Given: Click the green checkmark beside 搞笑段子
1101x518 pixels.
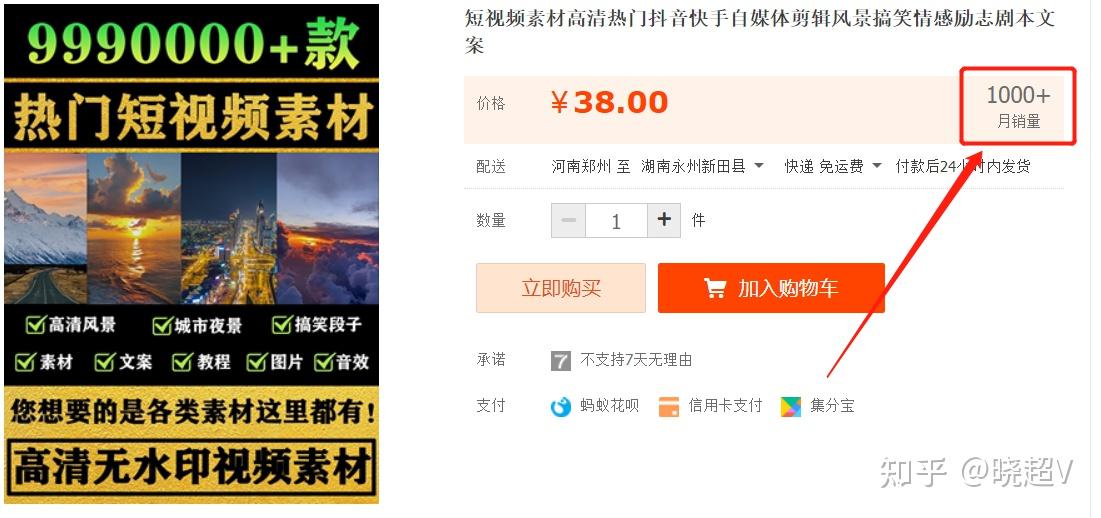Looking at the screenshot, I should [282, 324].
